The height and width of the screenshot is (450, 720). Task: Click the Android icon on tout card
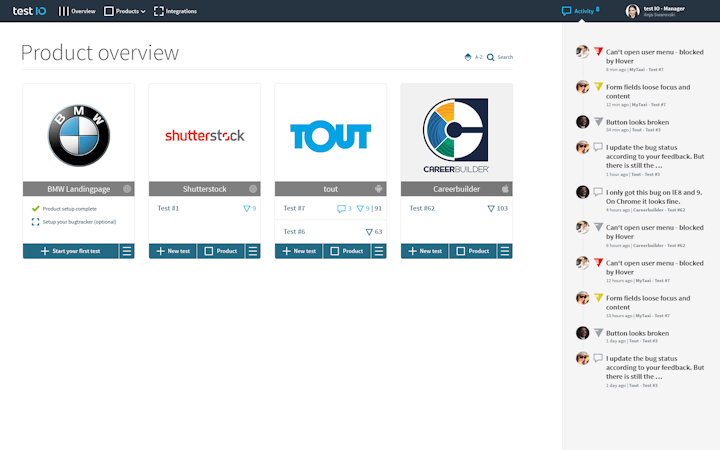pos(378,189)
